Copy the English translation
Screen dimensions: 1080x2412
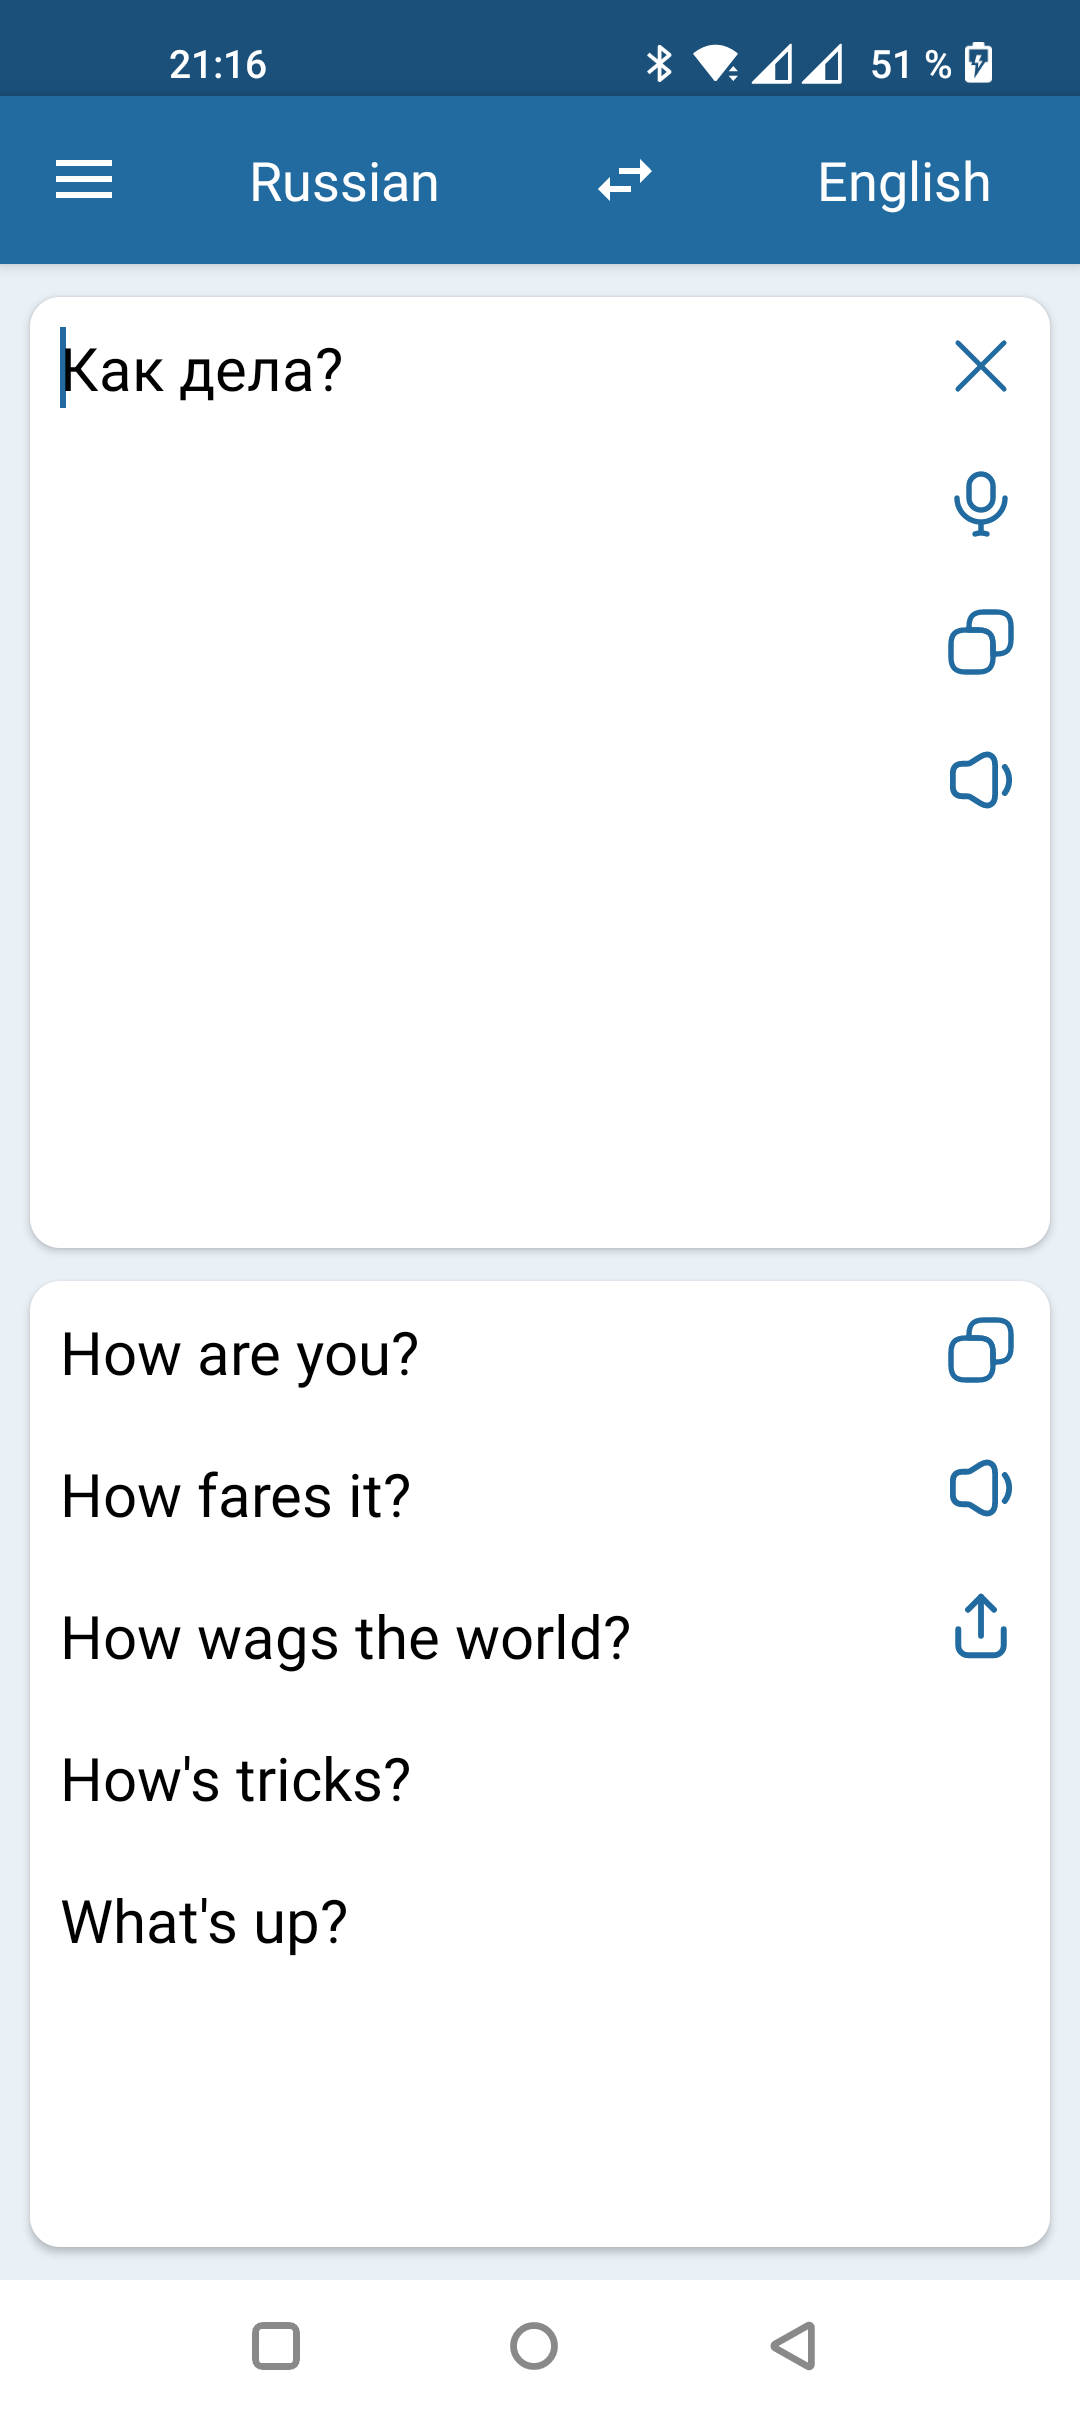980,1350
